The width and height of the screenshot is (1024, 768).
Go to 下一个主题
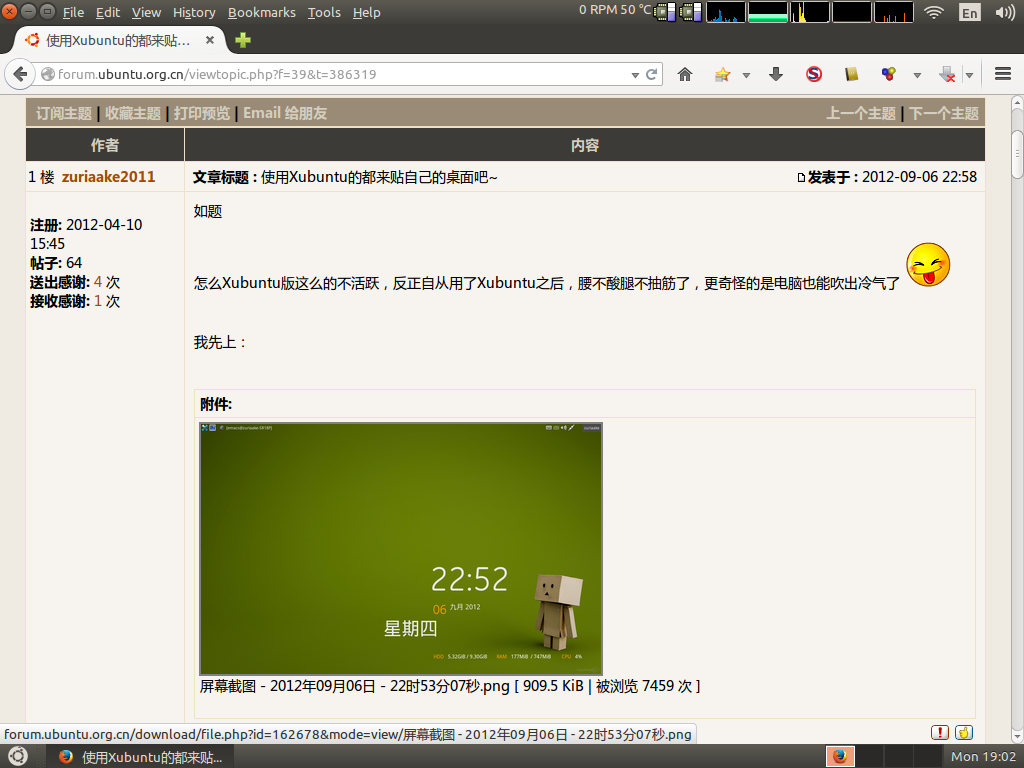pos(944,113)
